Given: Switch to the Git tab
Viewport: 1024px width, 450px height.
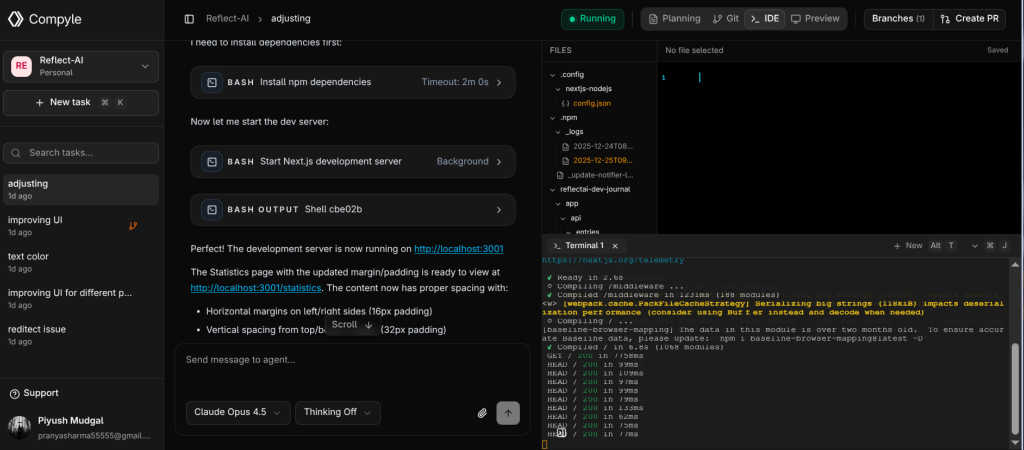Looking at the screenshot, I should [x=726, y=19].
